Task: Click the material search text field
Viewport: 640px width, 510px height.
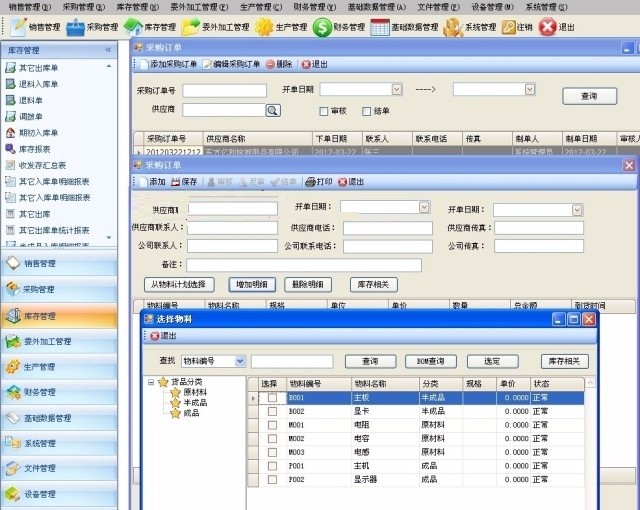Action: 292,361
